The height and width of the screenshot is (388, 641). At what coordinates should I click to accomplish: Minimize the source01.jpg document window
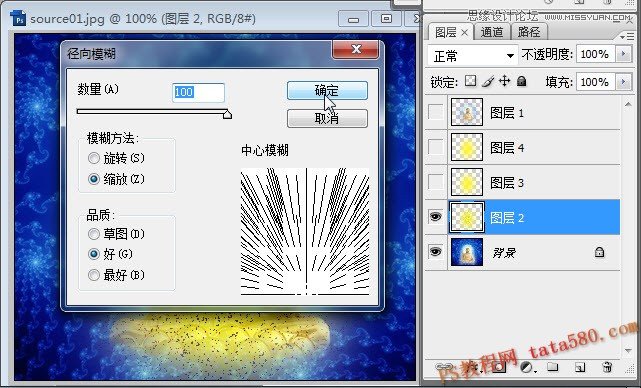(354, 19)
